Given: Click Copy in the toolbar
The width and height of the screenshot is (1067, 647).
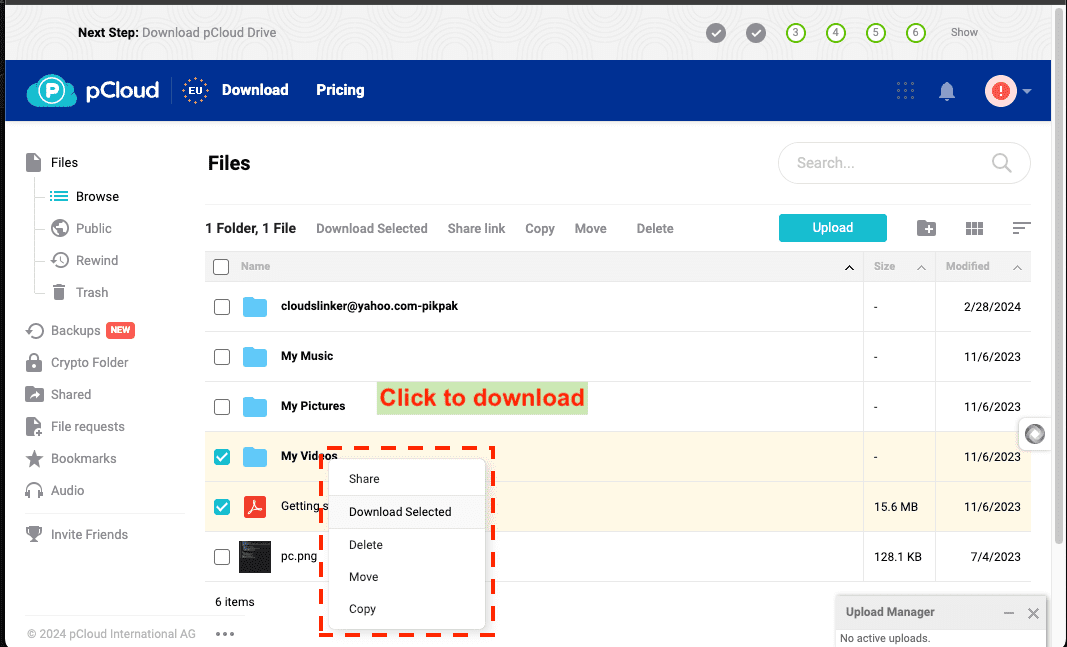Looking at the screenshot, I should (540, 229).
